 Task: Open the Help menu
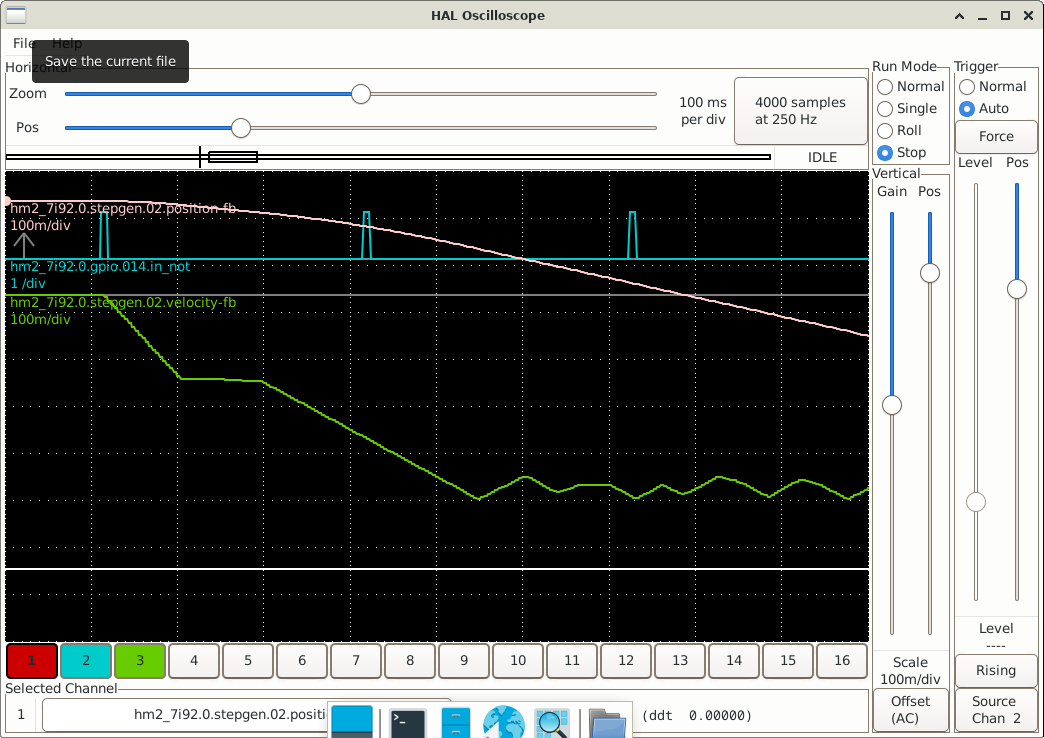[67, 43]
